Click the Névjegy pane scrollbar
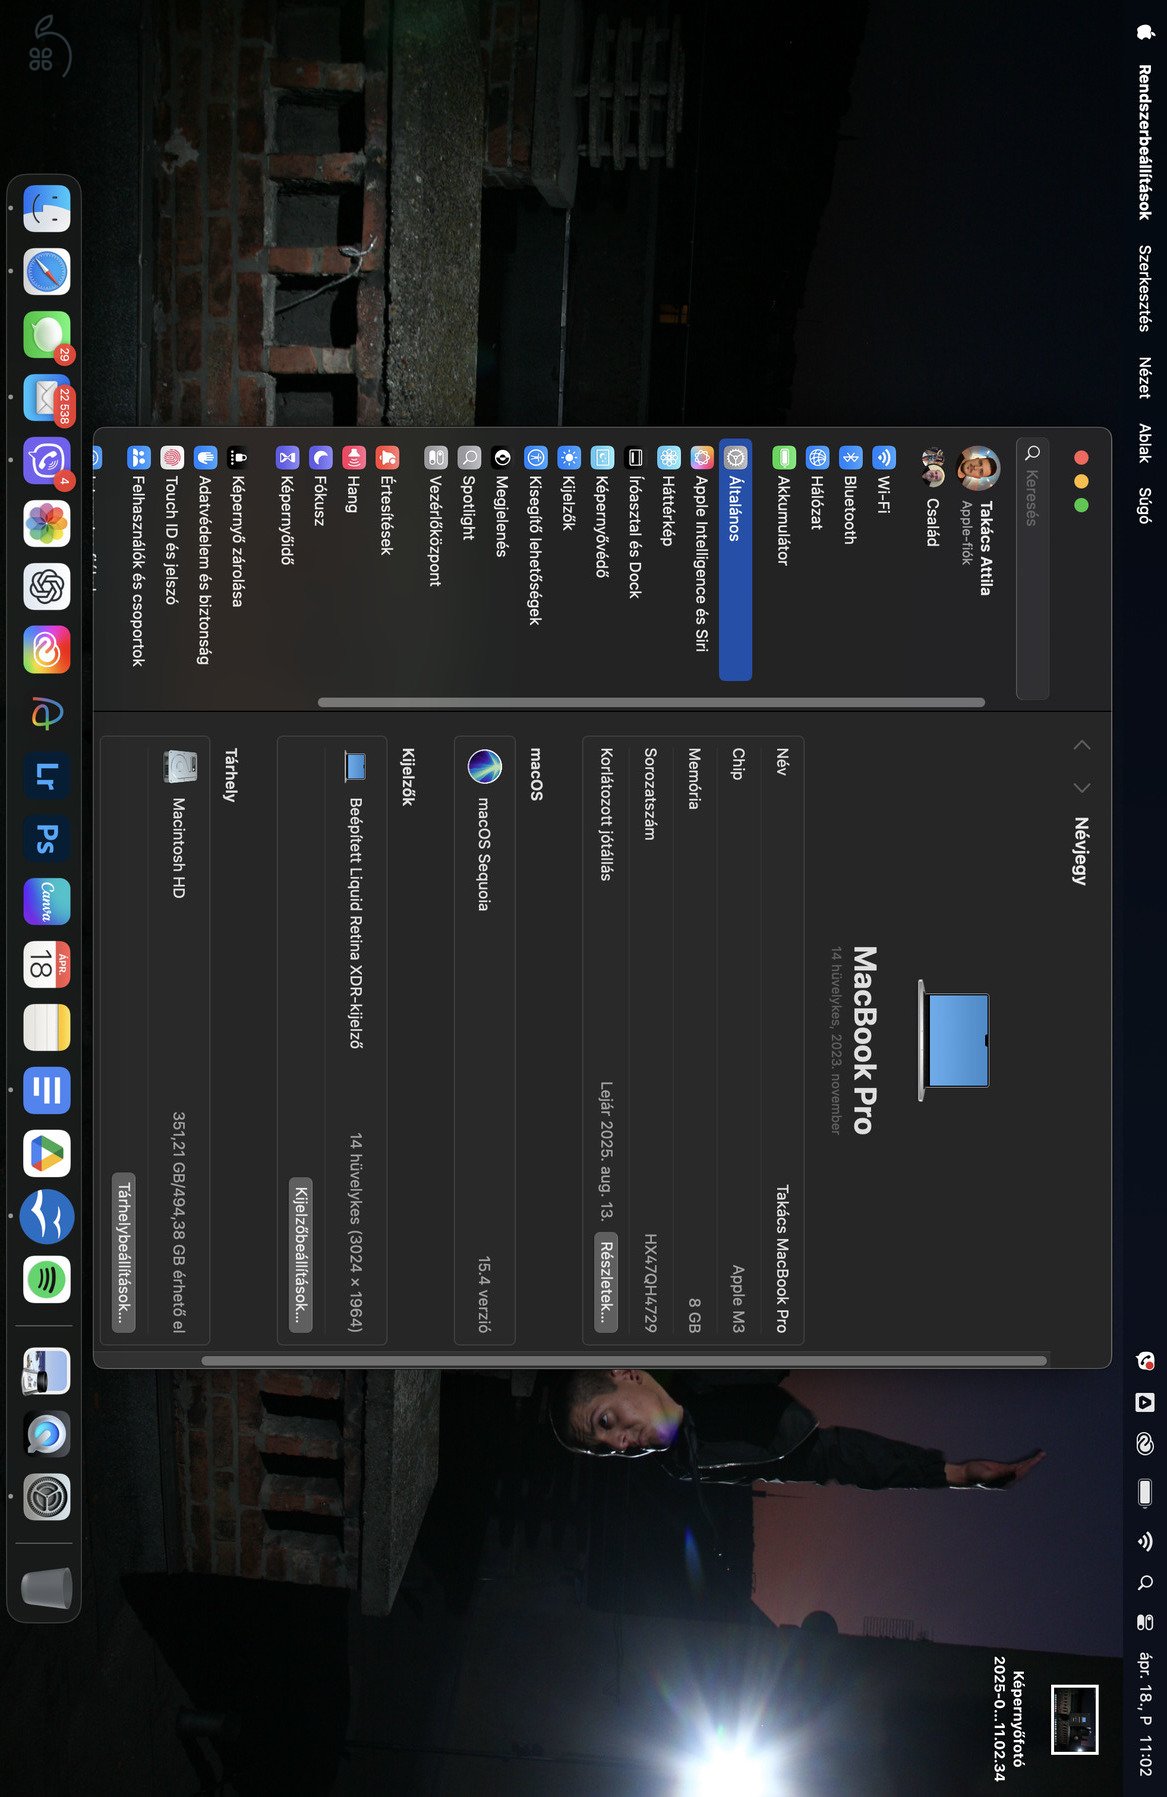 625,1360
